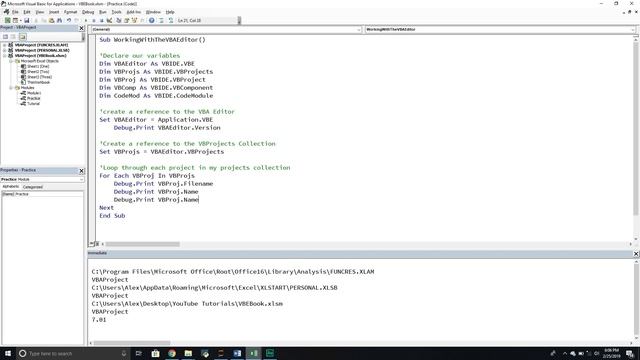The width and height of the screenshot is (640, 360).
Task: Select Module1 in Modules folder
Action: 33,93
